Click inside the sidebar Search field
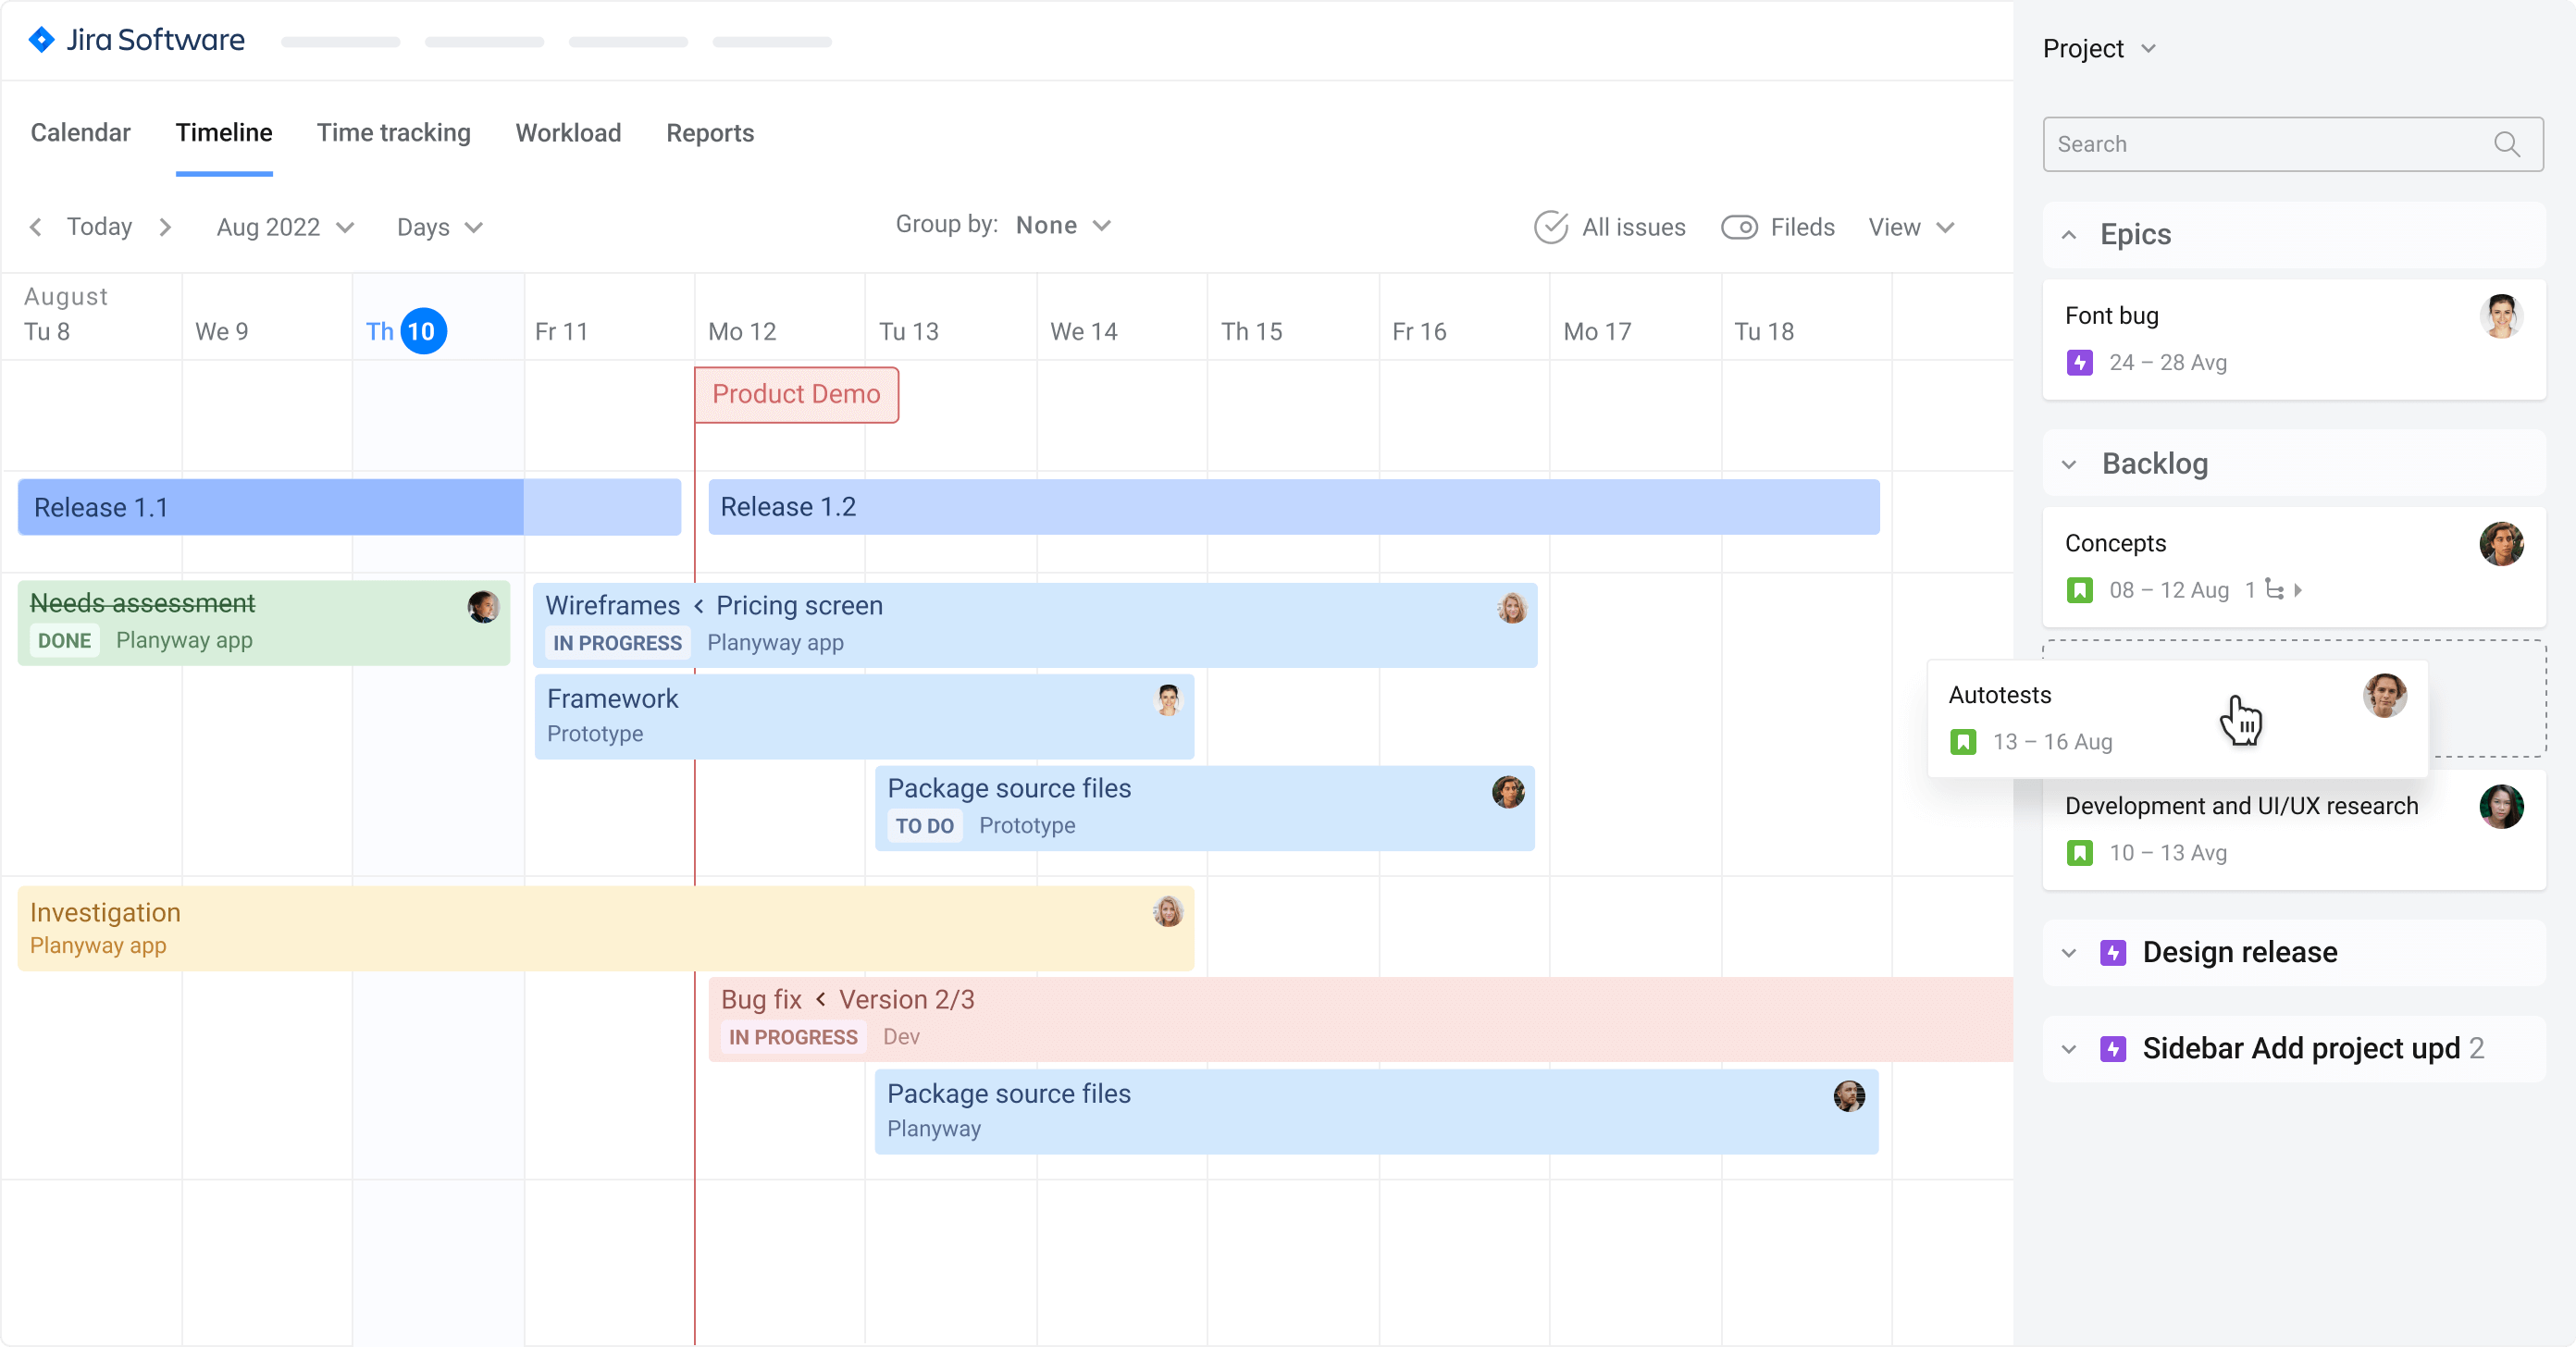The width and height of the screenshot is (2576, 1347). pyautogui.click(x=2250, y=144)
